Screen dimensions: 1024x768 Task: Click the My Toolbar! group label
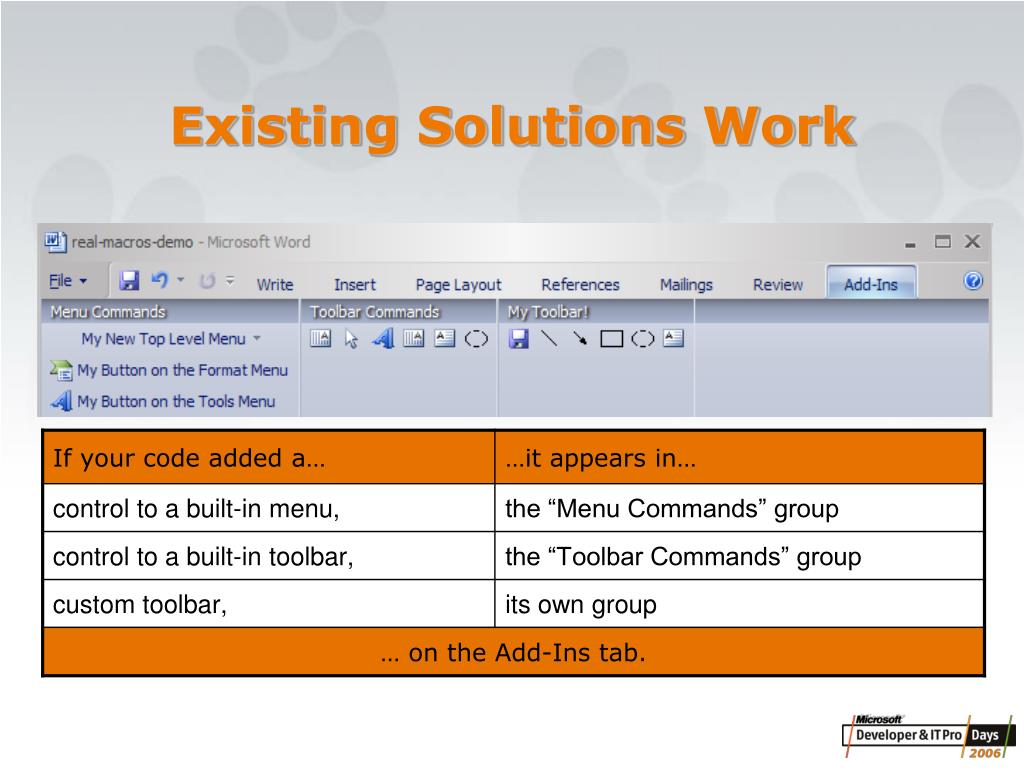click(548, 312)
